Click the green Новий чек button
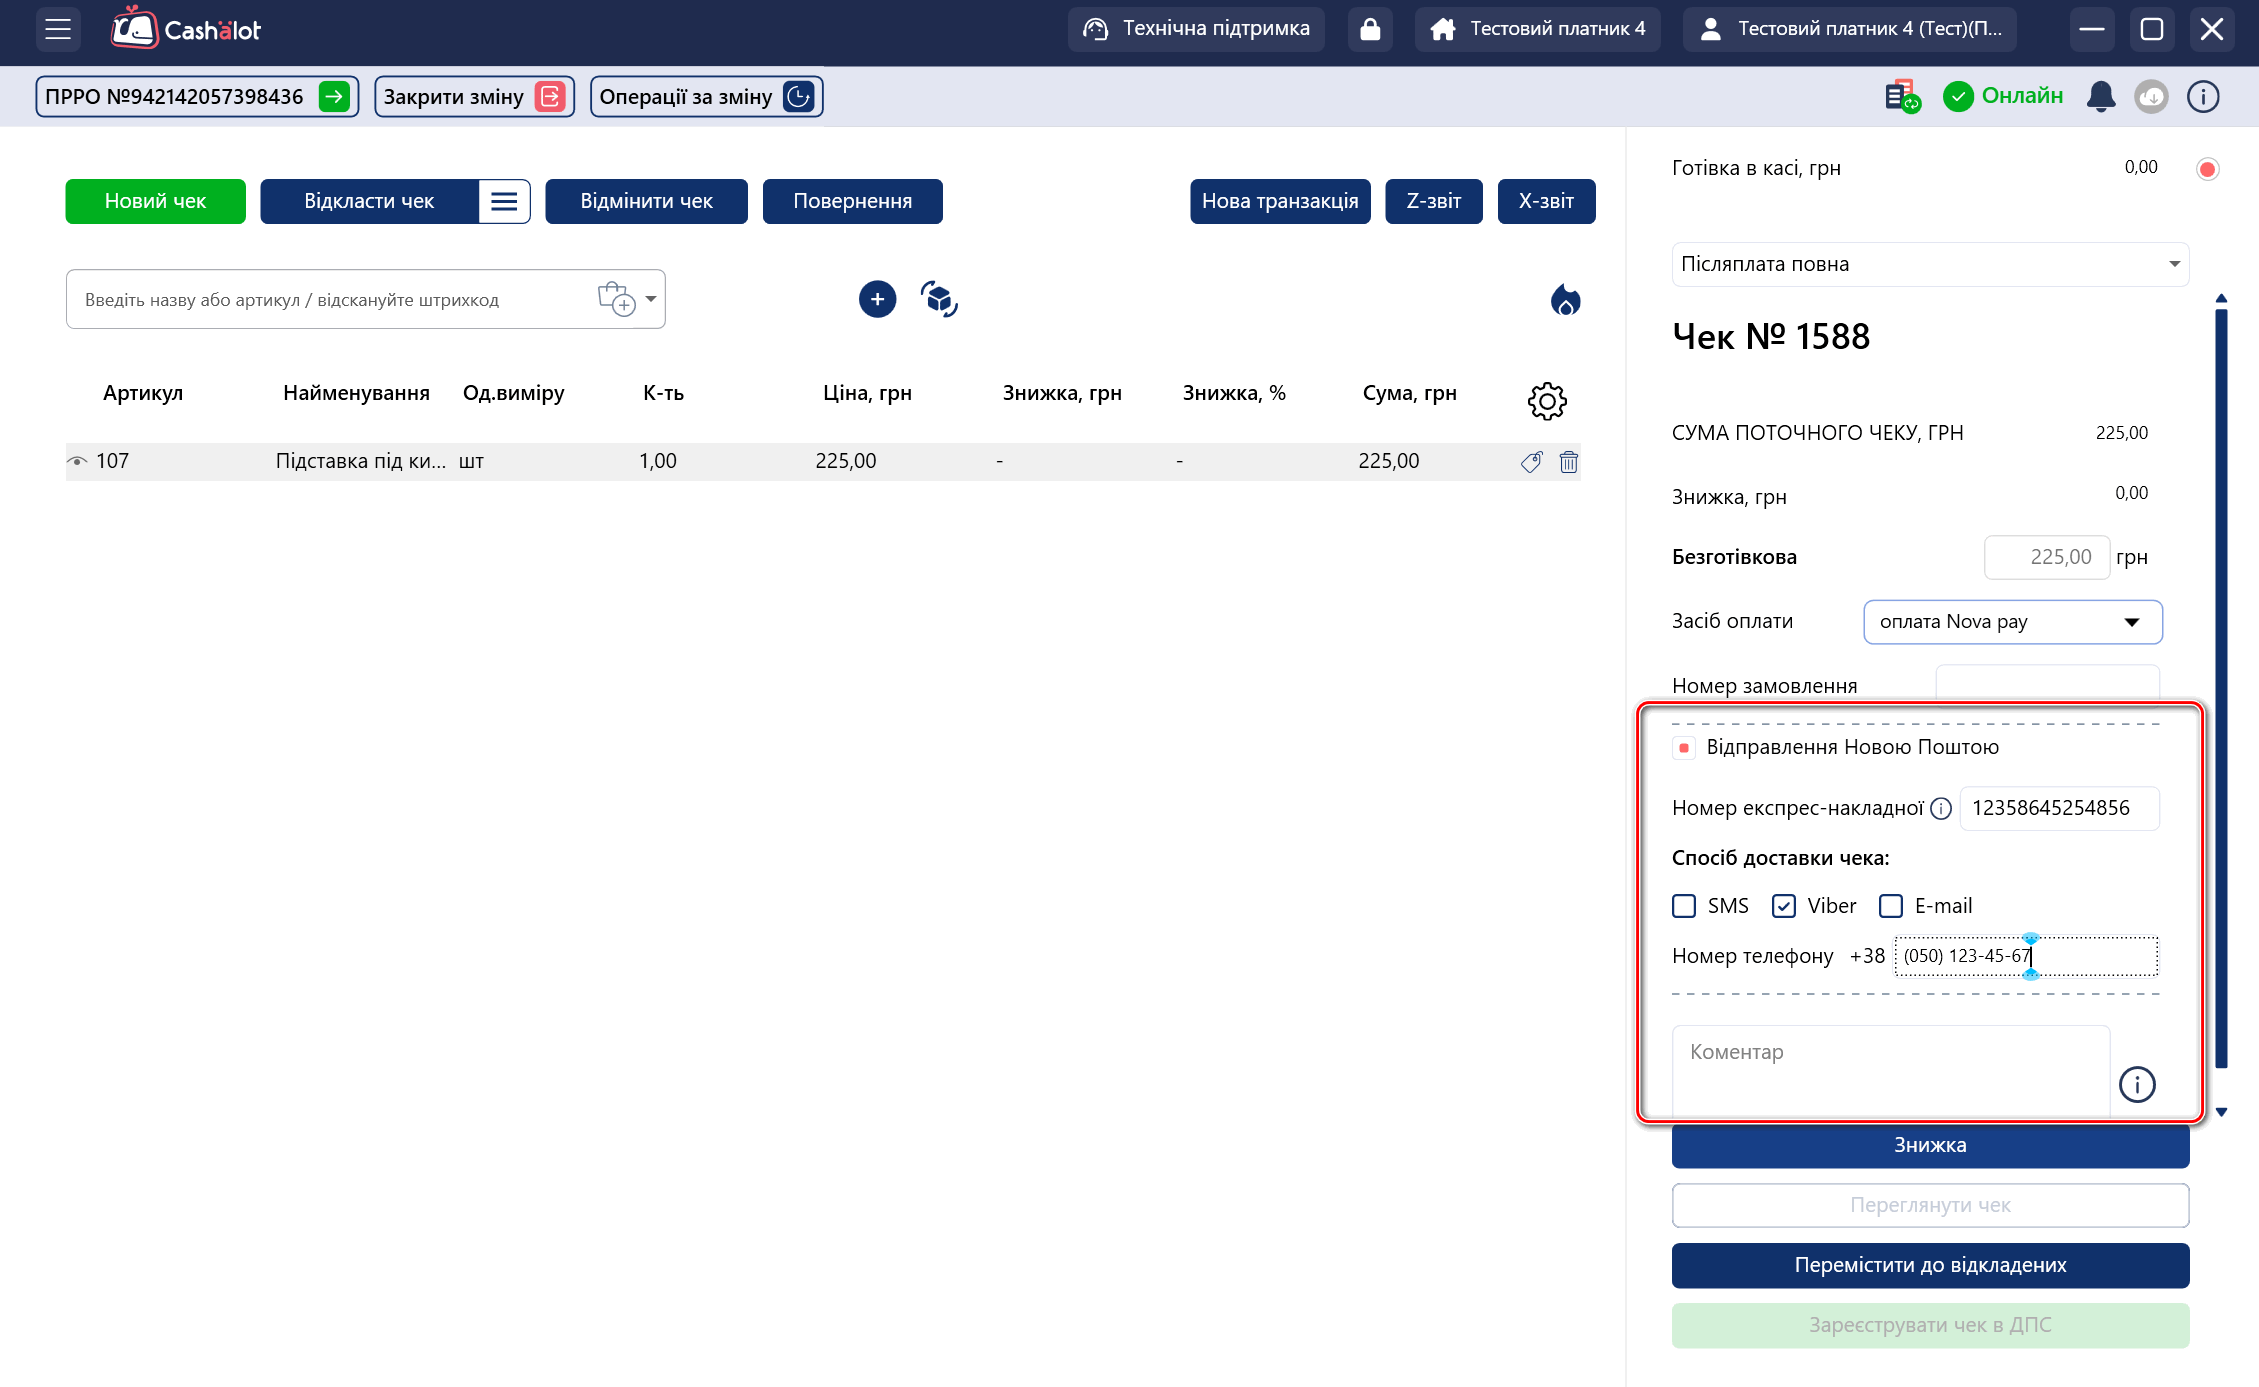 (x=155, y=201)
